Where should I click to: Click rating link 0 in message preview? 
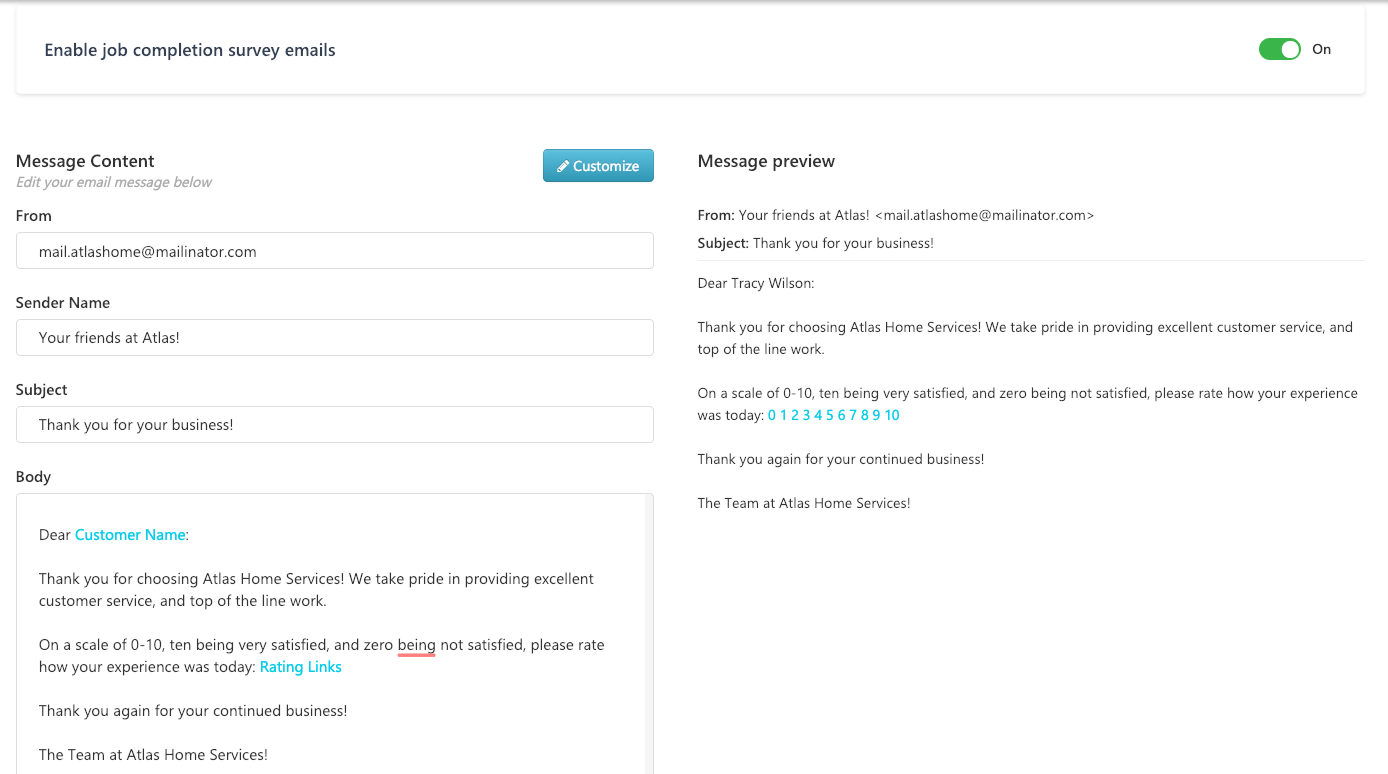[x=772, y=415]
